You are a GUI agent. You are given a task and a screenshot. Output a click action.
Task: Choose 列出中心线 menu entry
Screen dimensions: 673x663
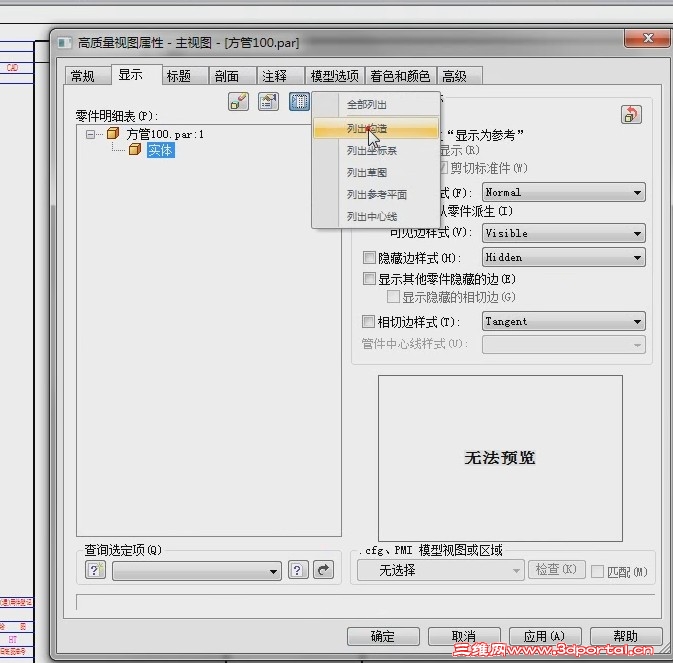pyautogui.click(x=376, y=216)
